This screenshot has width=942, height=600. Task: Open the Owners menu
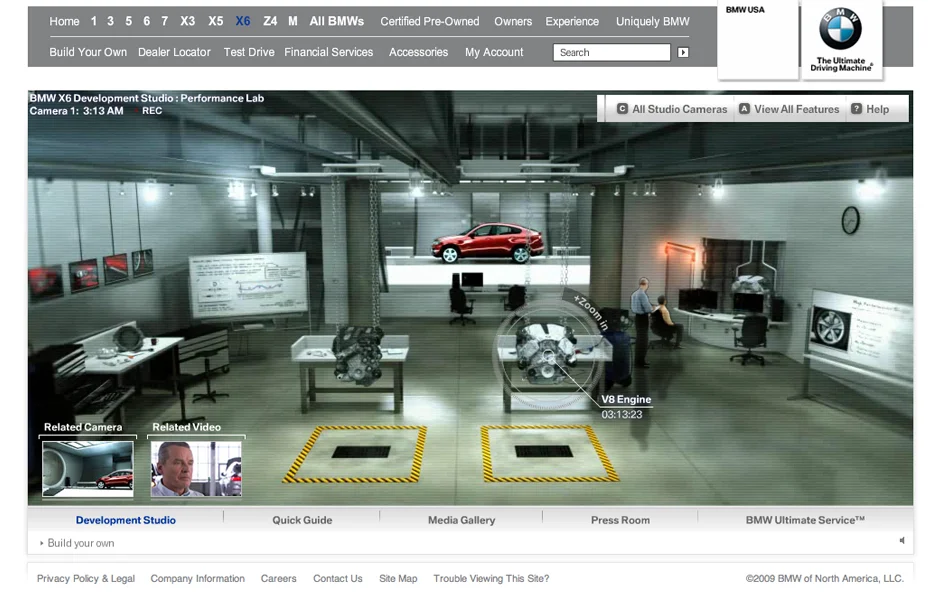(x=513, y=22)
